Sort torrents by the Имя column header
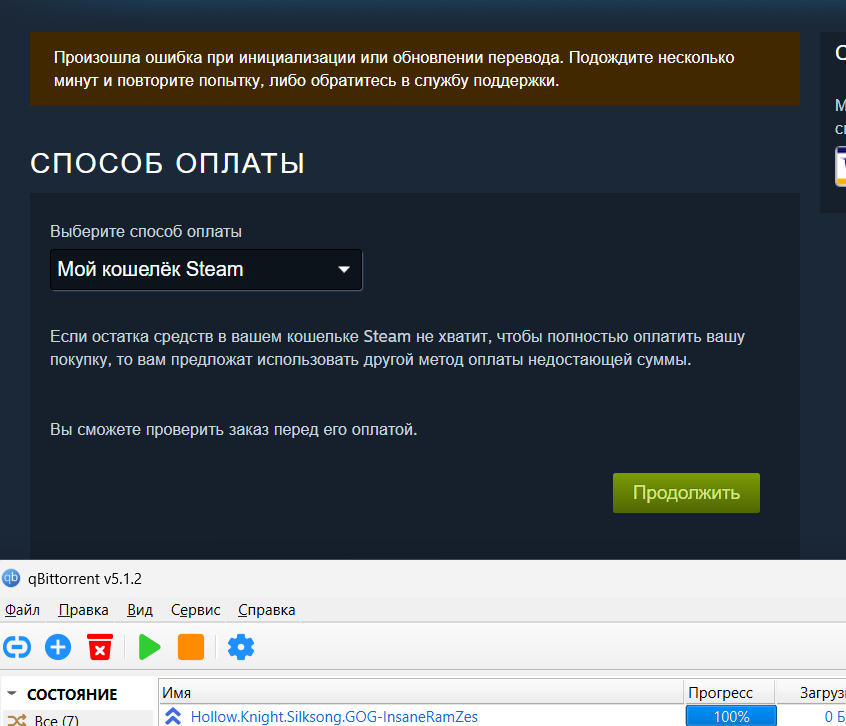Screen dimensions: 846x726 420,693
